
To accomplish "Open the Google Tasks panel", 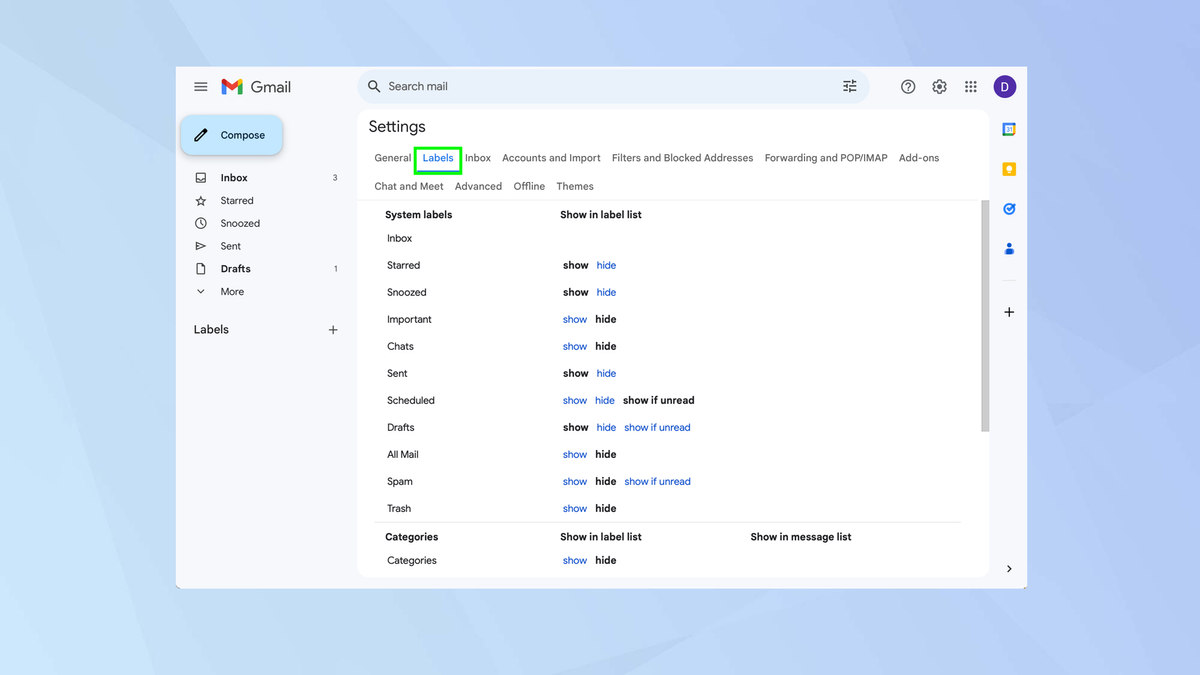I will 1008,209.
